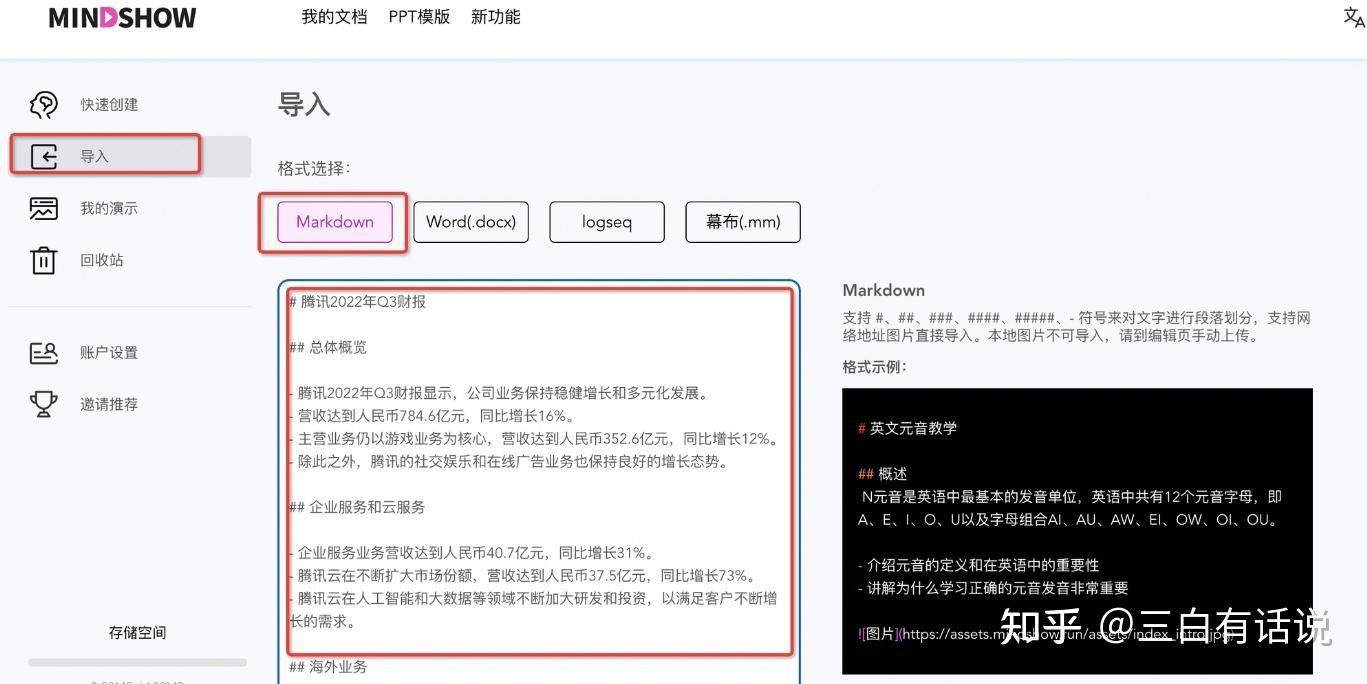Select the Markdown format button

[x=333, y=222]
